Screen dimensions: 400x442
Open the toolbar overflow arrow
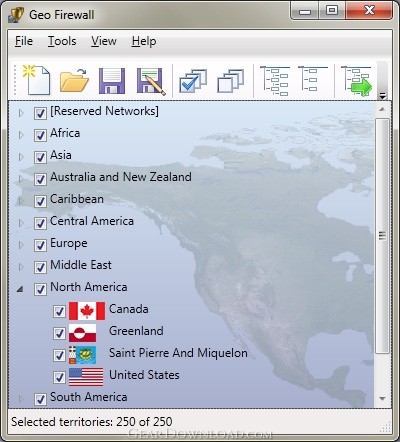[383, 96]
